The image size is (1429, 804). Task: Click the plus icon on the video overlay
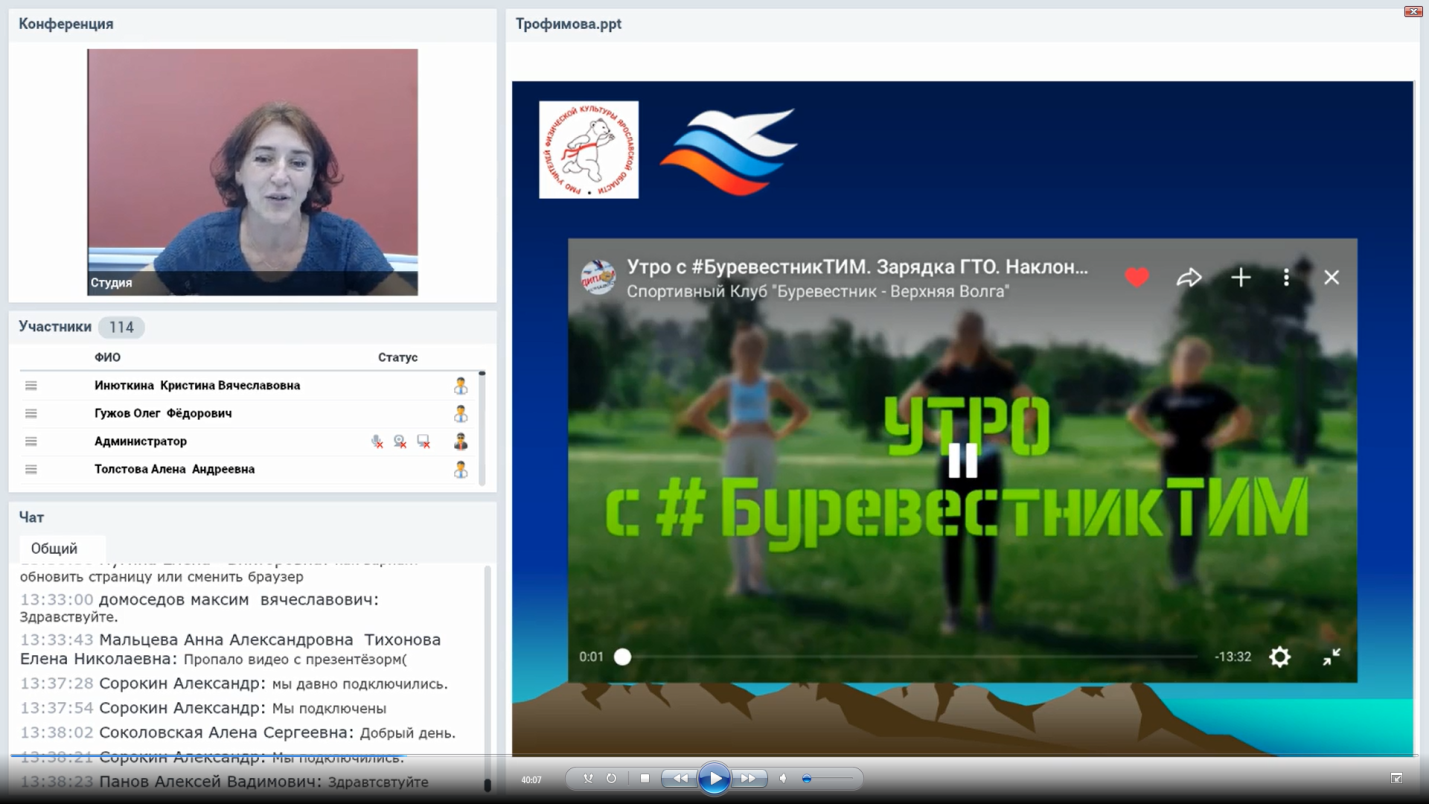coord(1241,277)
